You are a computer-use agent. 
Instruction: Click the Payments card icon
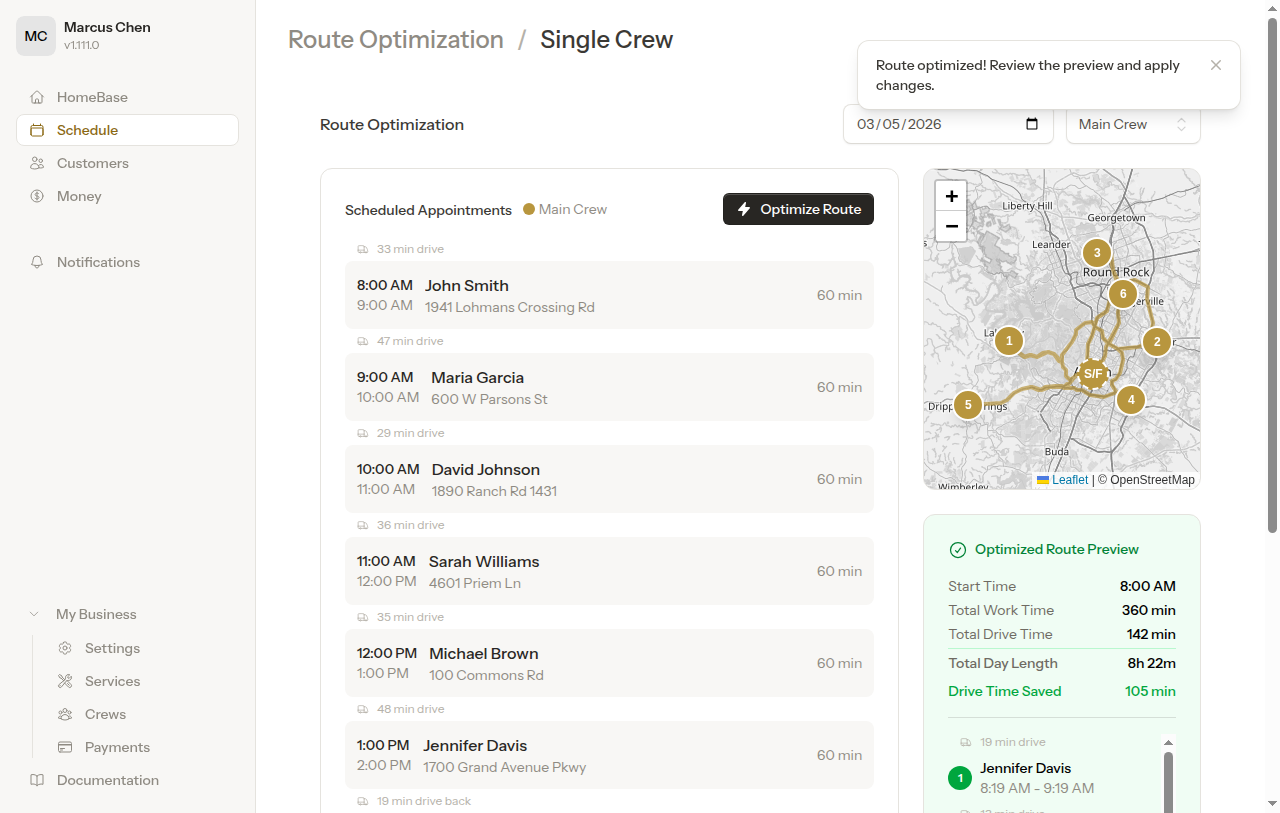point(65,747)
